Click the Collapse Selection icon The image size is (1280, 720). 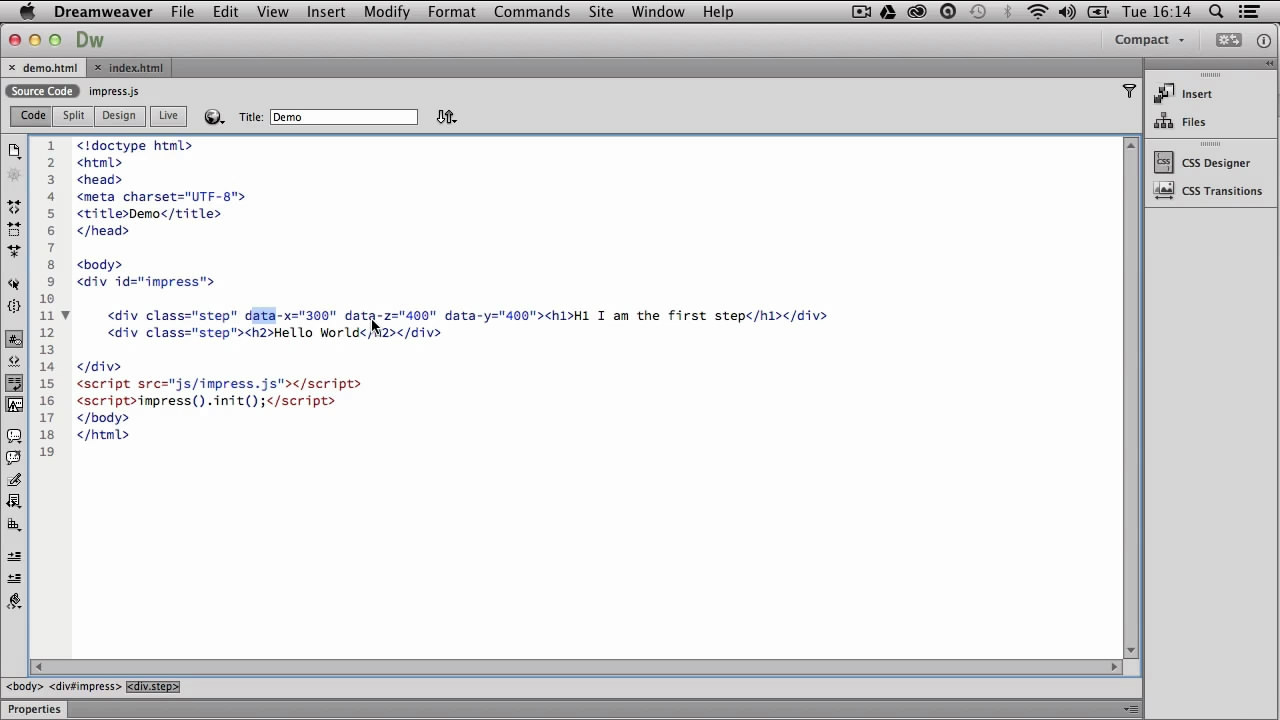(x=14, y=229)
